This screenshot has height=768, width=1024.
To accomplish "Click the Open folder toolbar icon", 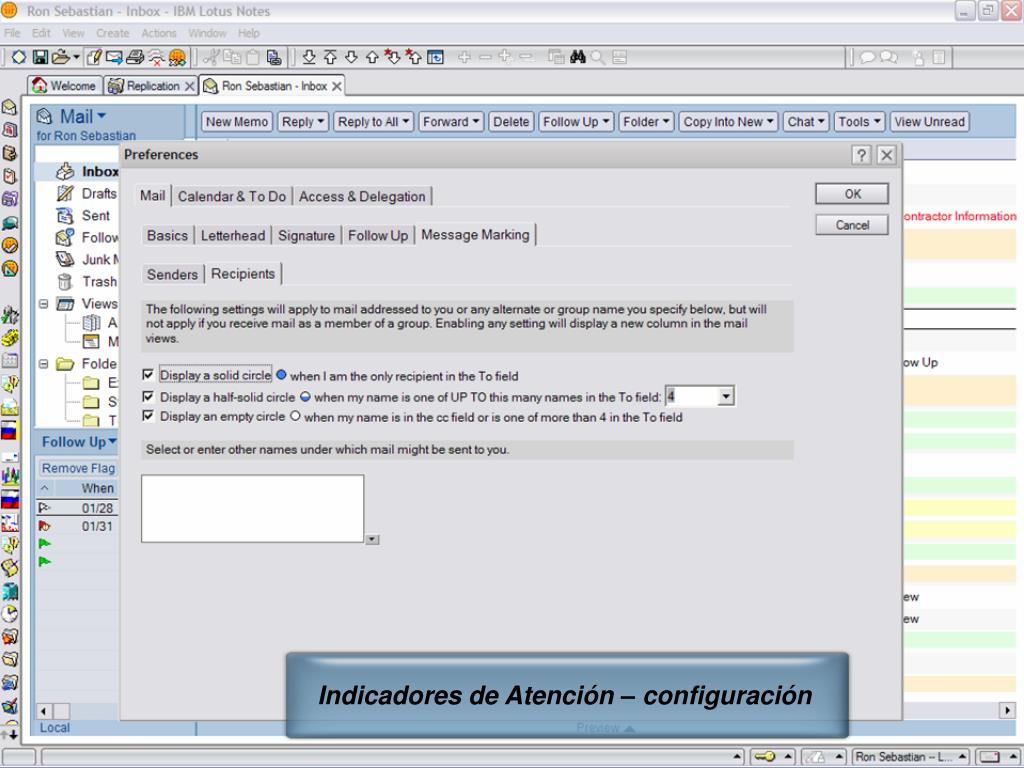I will point(61,57).
